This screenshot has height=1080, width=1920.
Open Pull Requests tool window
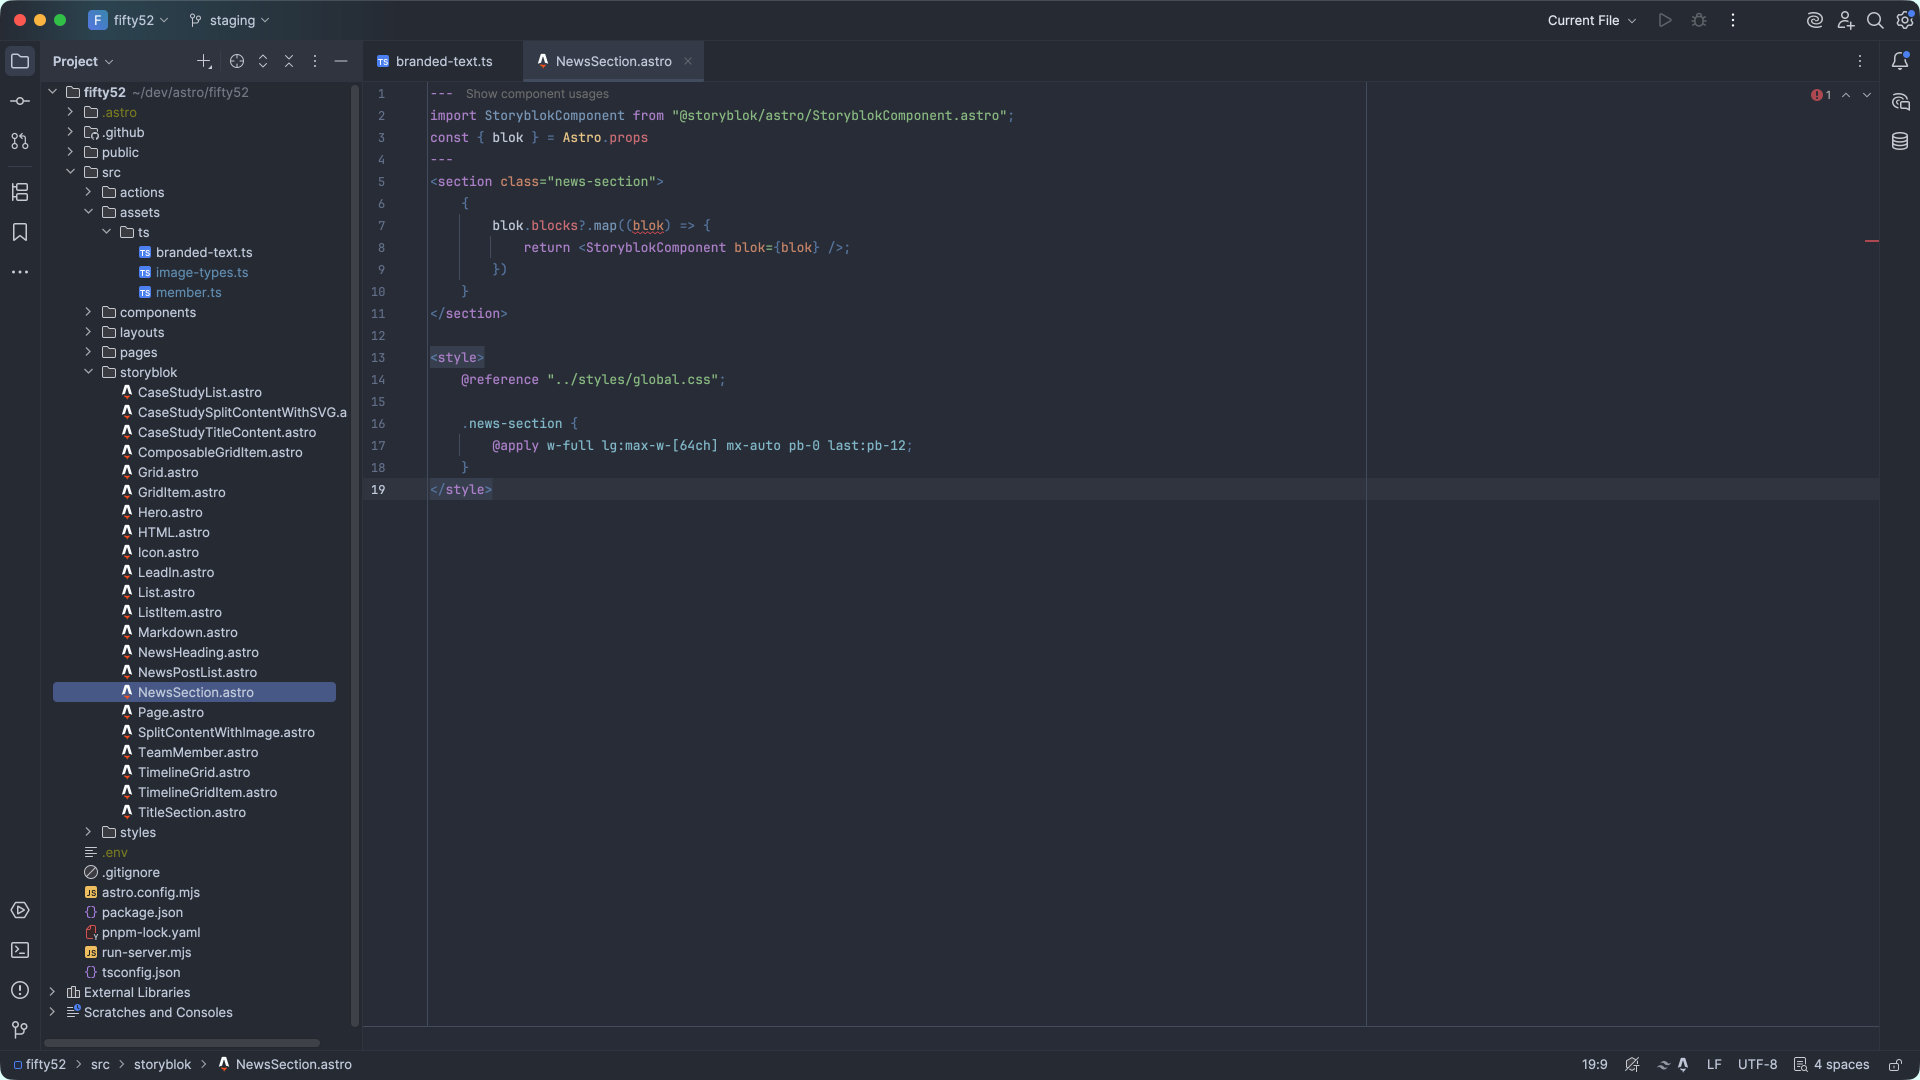(x=19, y=141)
